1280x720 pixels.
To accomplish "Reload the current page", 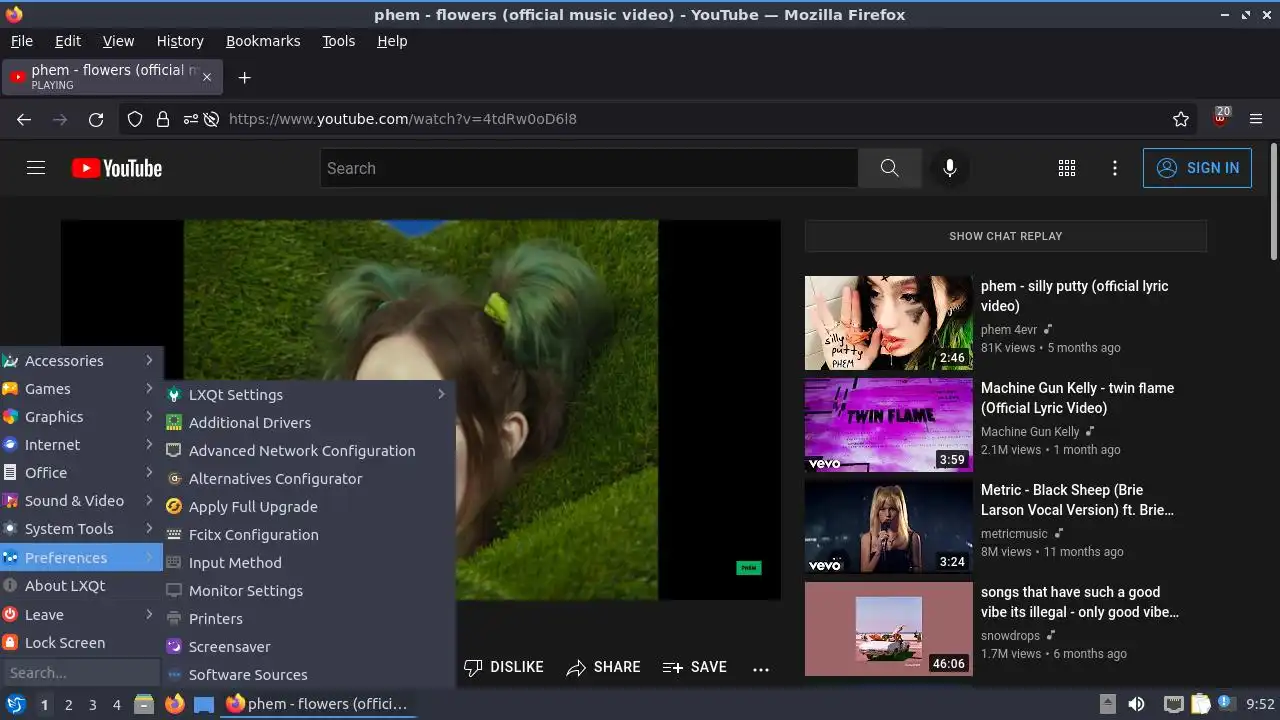I will pos(96,119).
